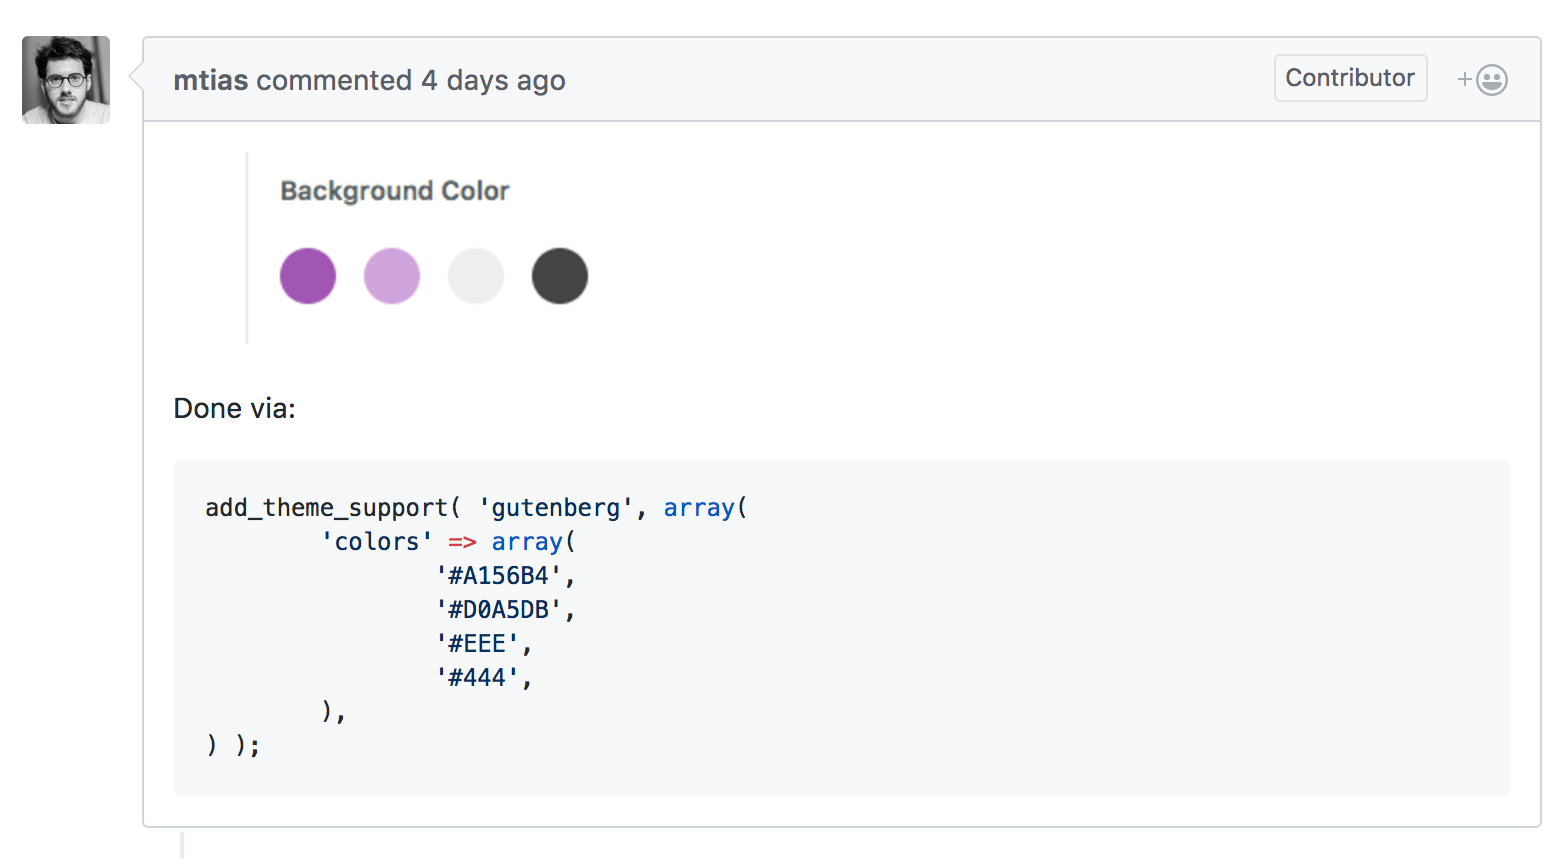Screen dimensions: 1566x862
Task: Pick the light gray color swatch
Action: coord(476,276)
